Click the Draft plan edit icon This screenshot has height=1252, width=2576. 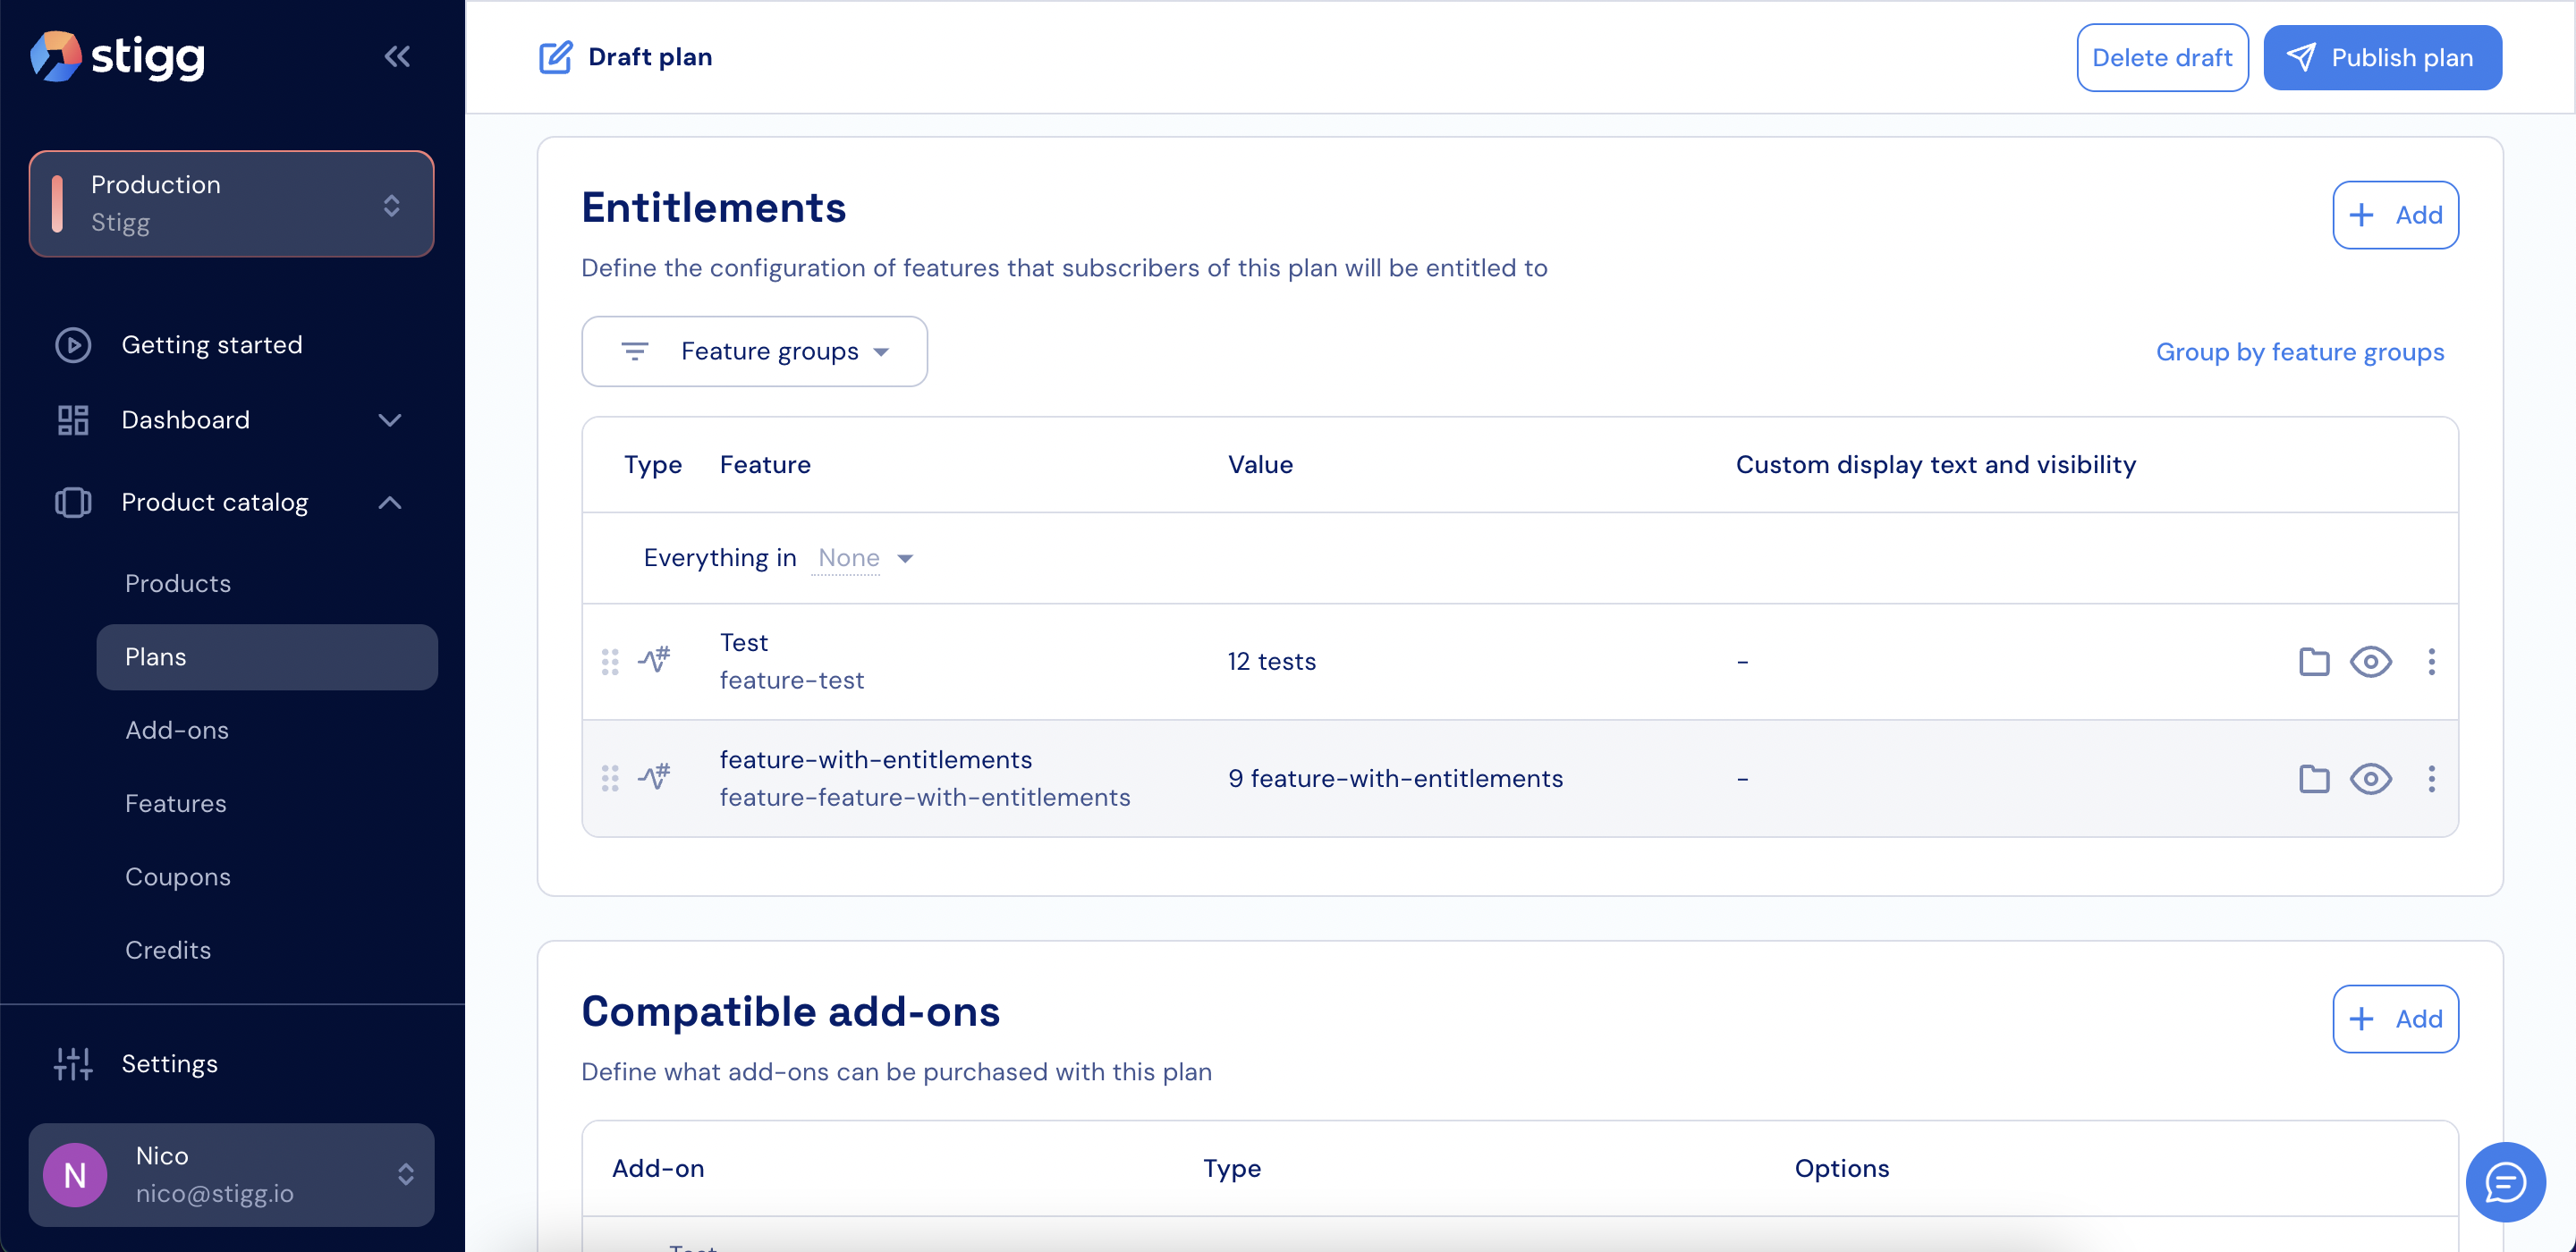click(x=555, y=57)
